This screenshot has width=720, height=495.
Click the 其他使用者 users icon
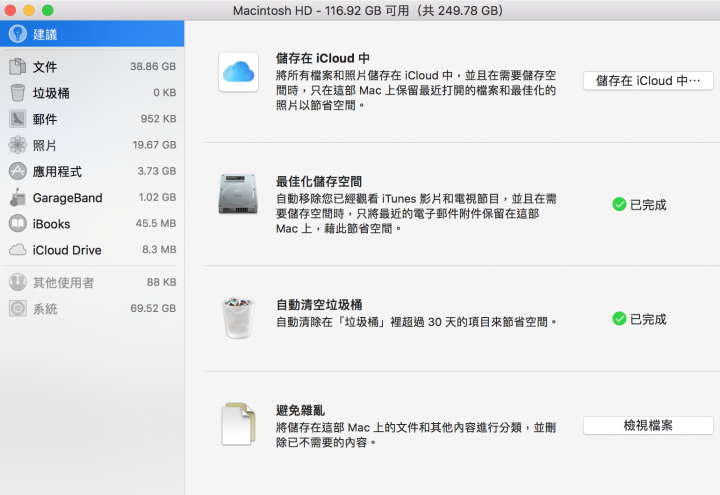pos(17,282)
